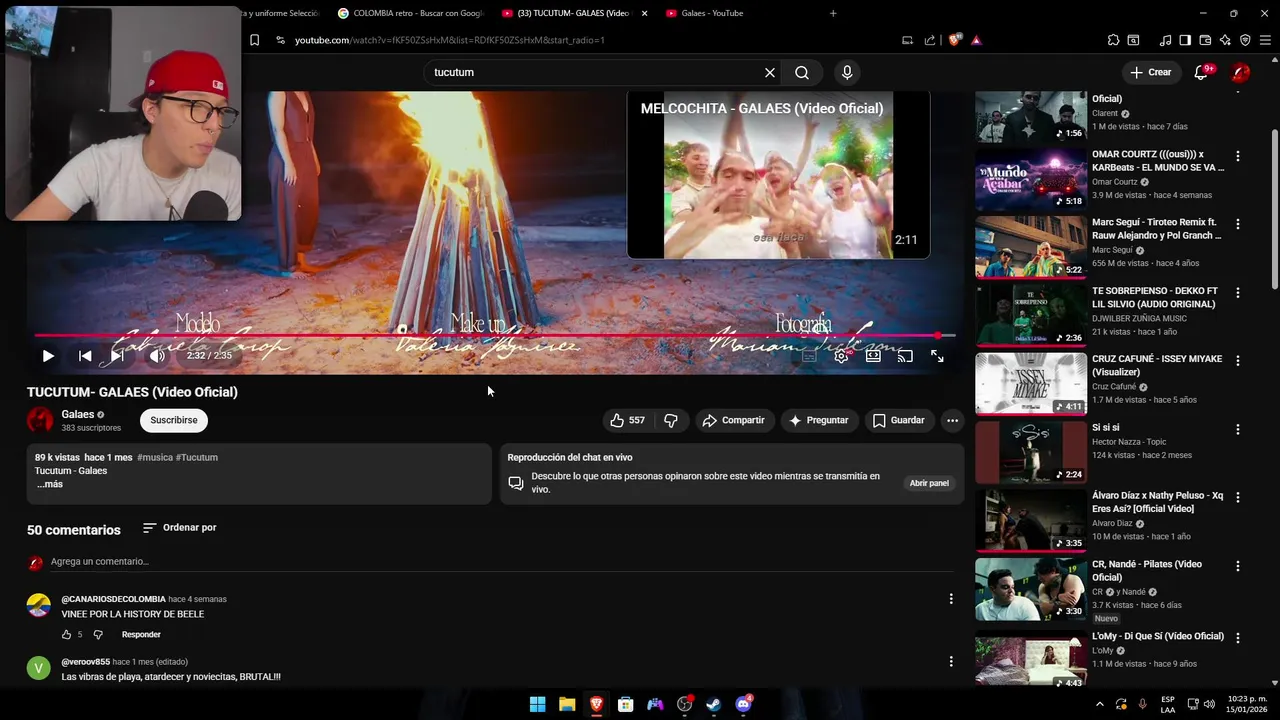Play the TUCUTUM video
The image size is (1280, 720).
click(48, 356)
